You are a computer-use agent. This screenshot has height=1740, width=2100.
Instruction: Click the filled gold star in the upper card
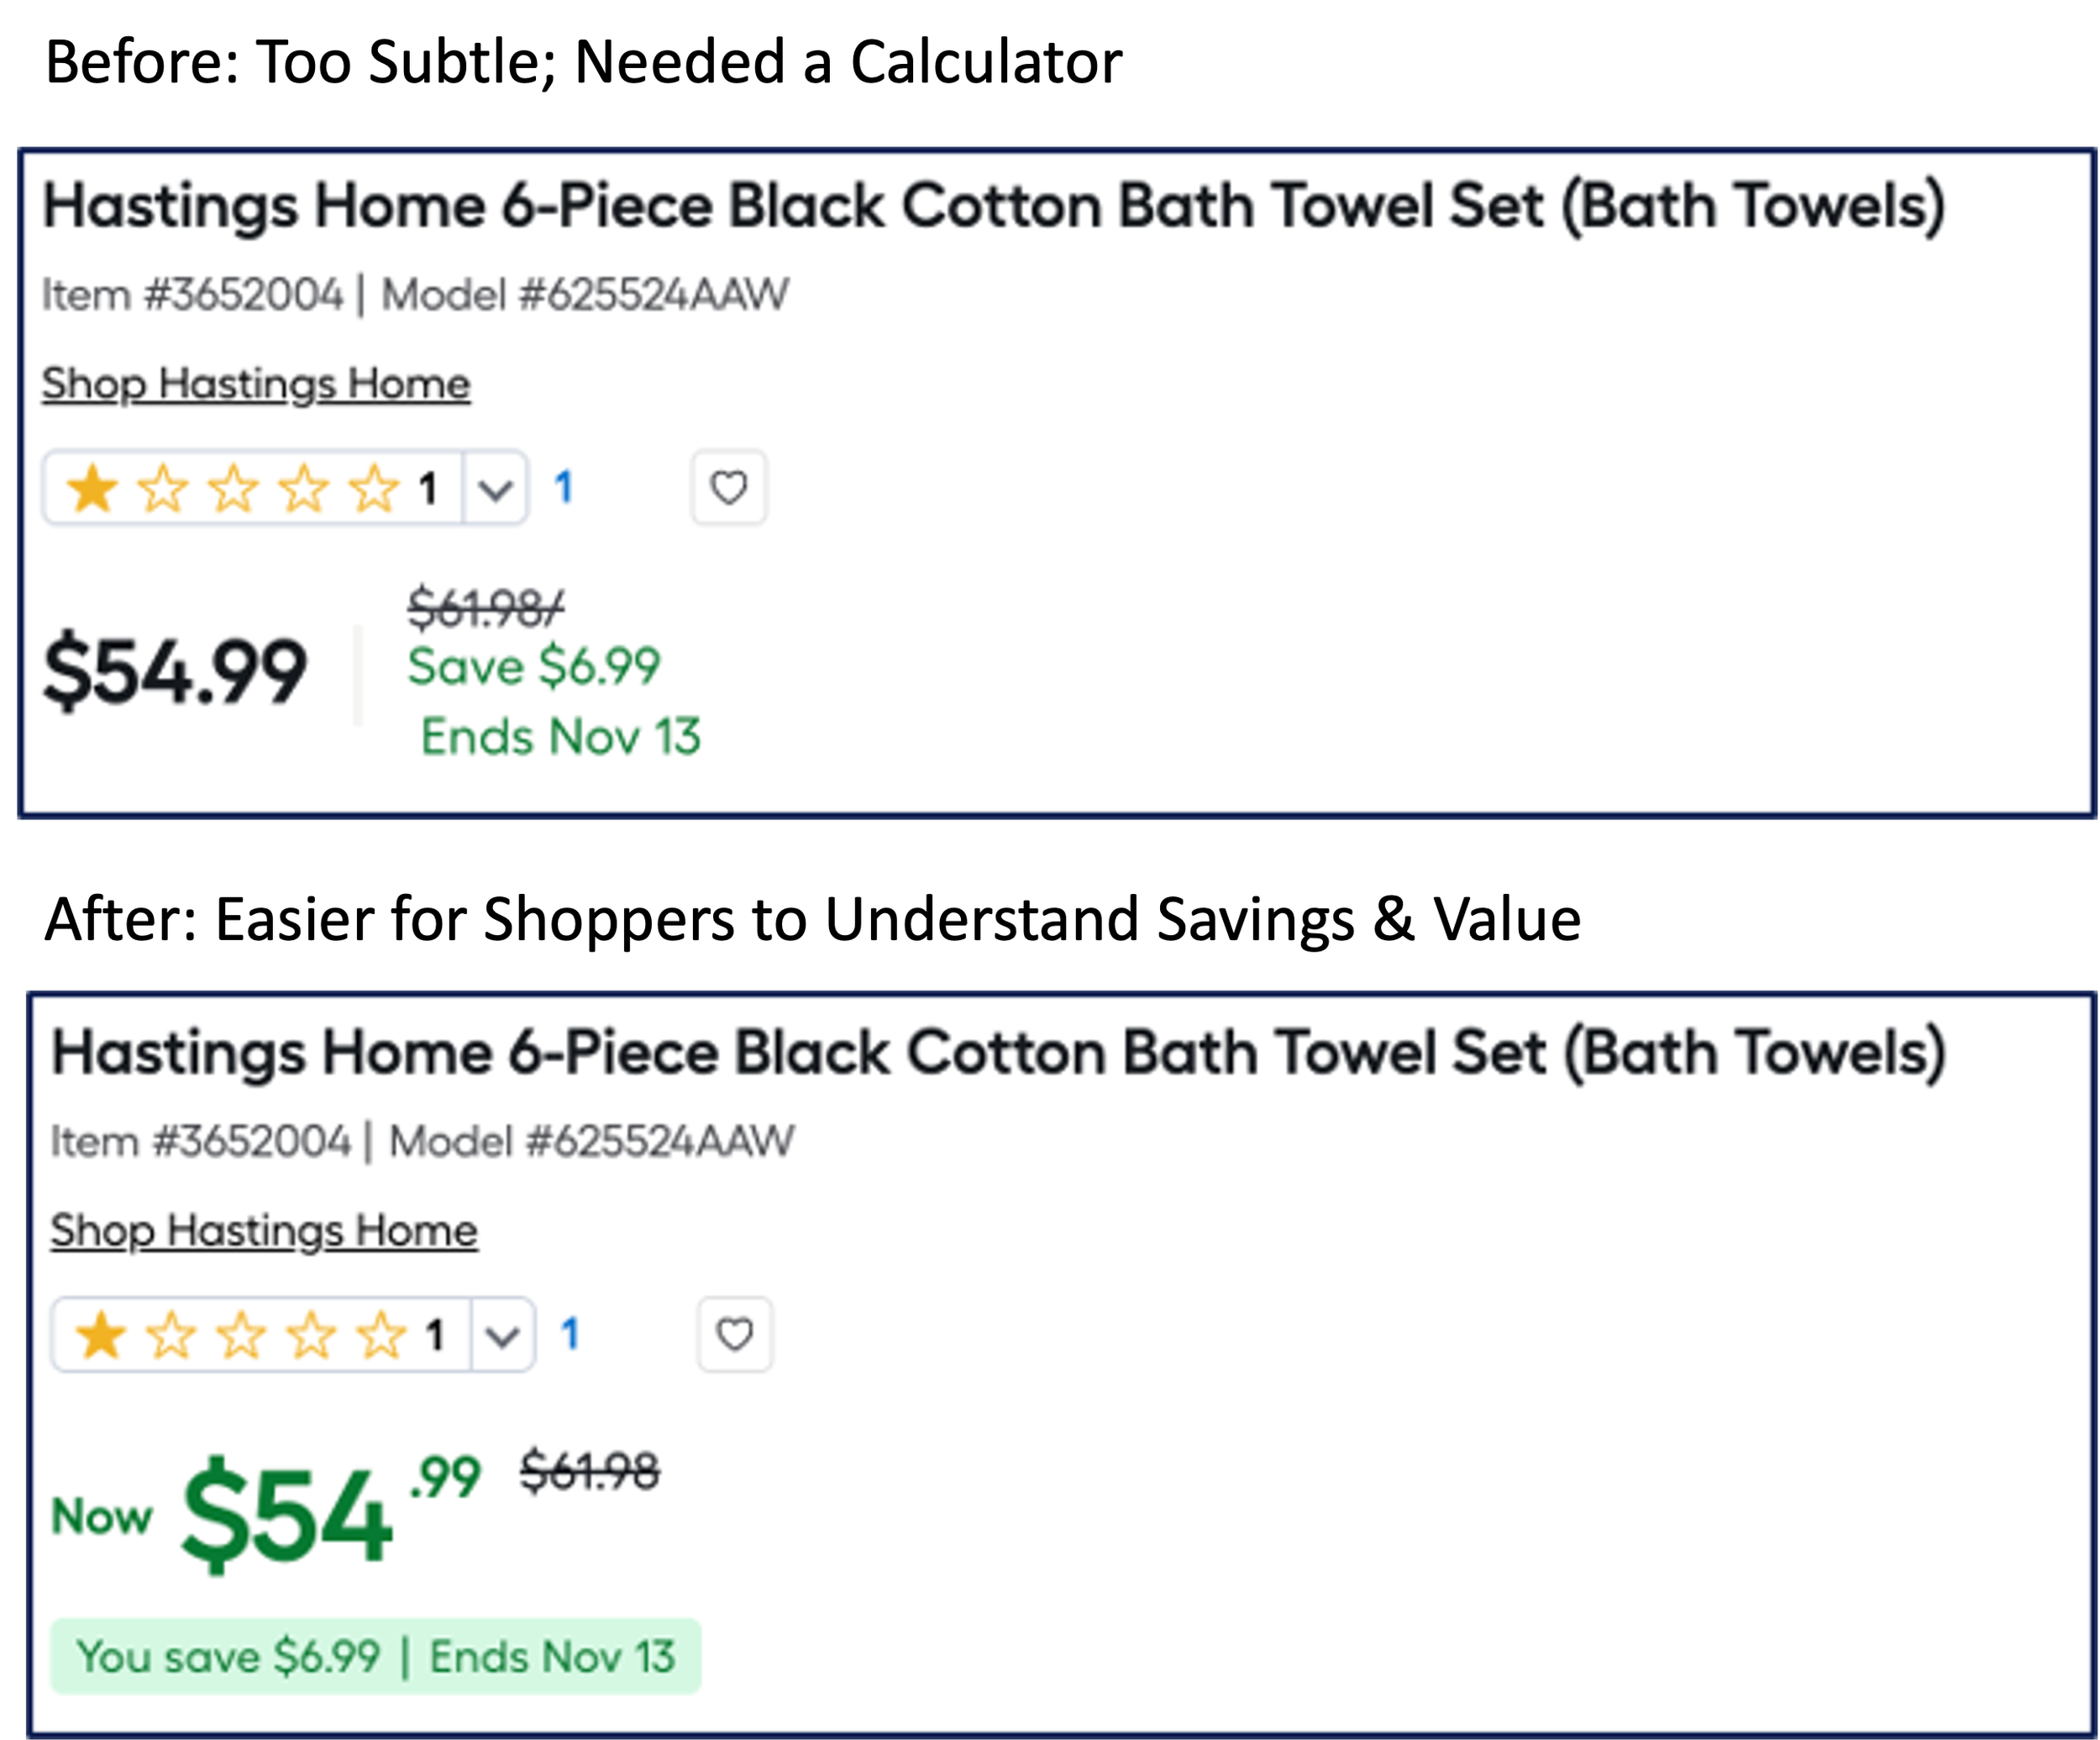[x=92, y=489]
